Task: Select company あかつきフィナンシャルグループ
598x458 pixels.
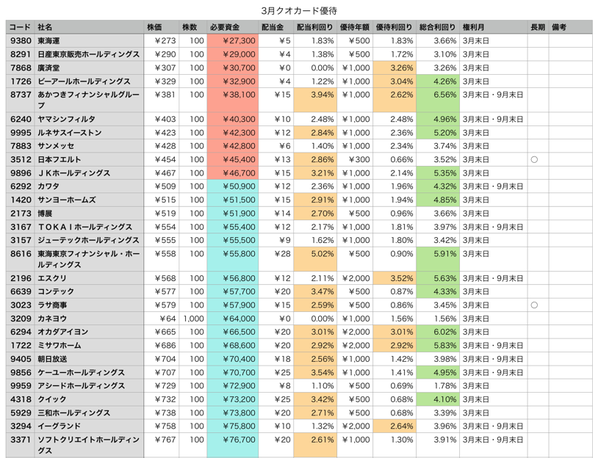Action: [88, 100]
